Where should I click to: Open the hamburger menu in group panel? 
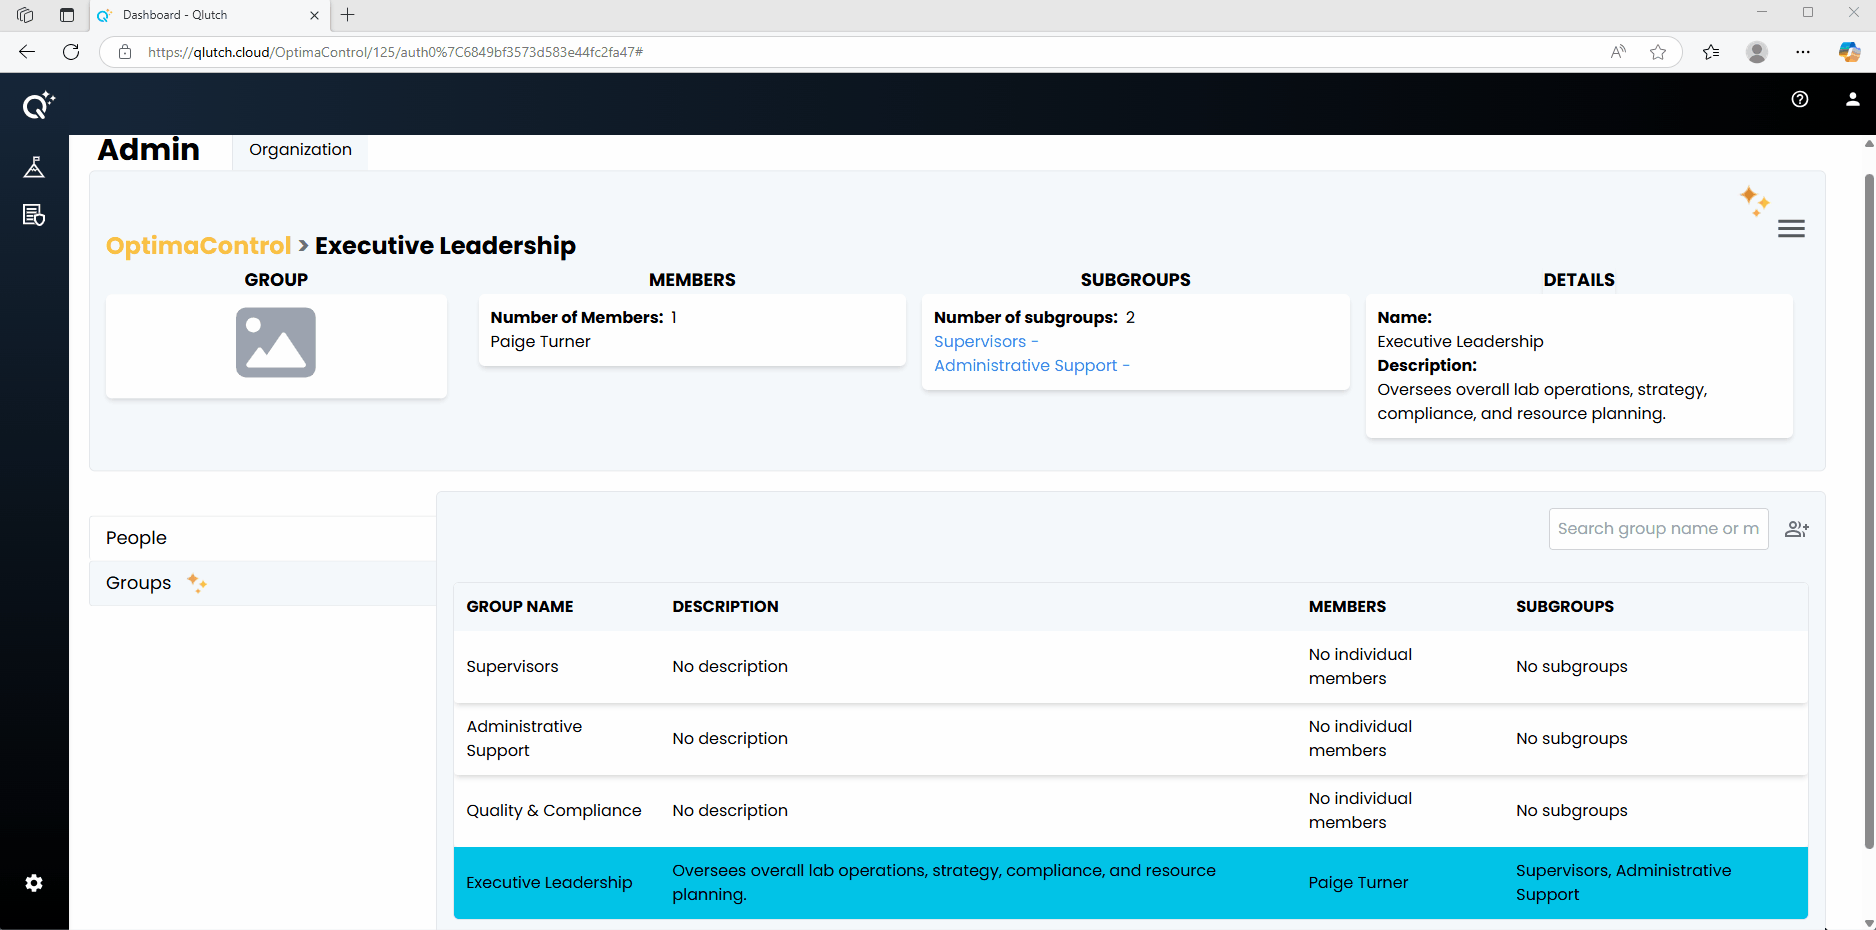click(x=1791, y=229)
